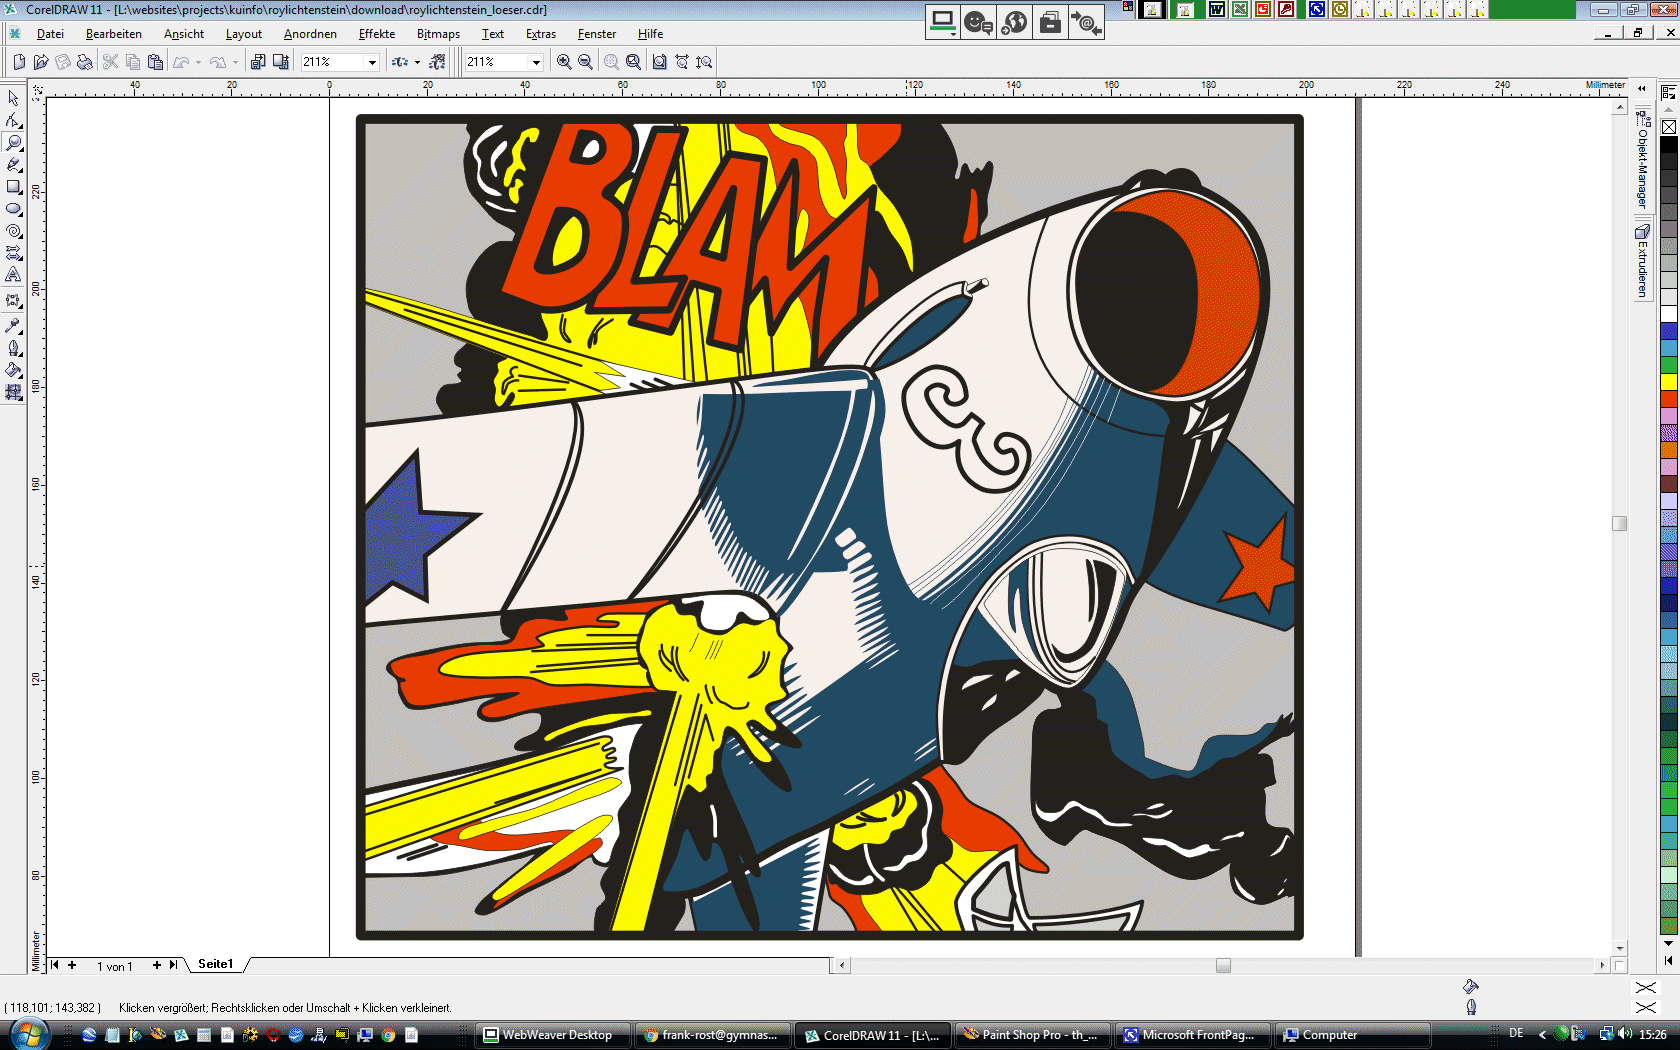Create a new document
The image size is (1680, 1050).
click(19, 62)
